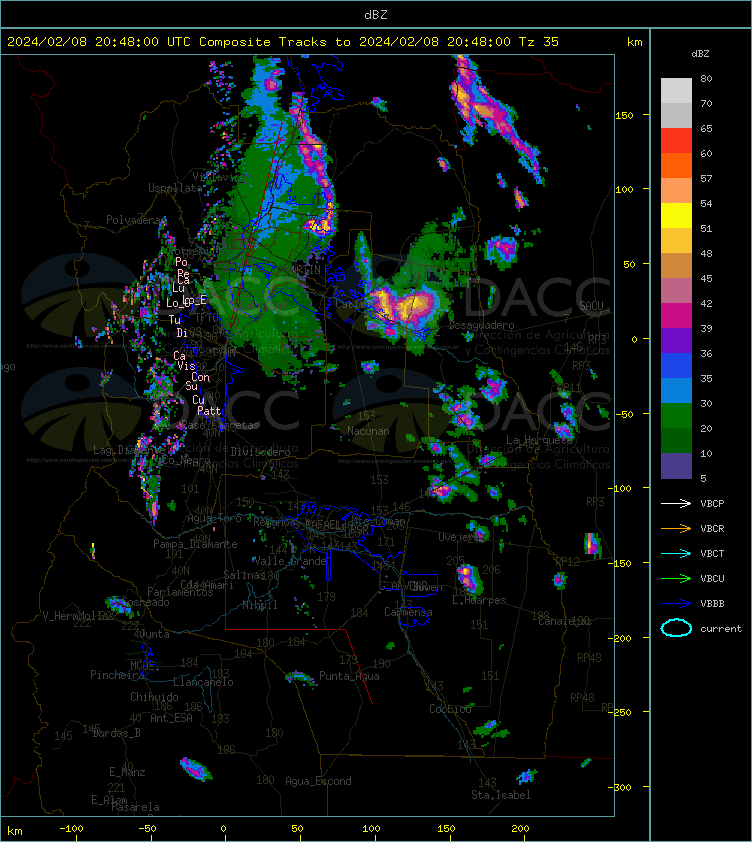Click the 'E.Huarpes' map label

click(x=479, y=600)
